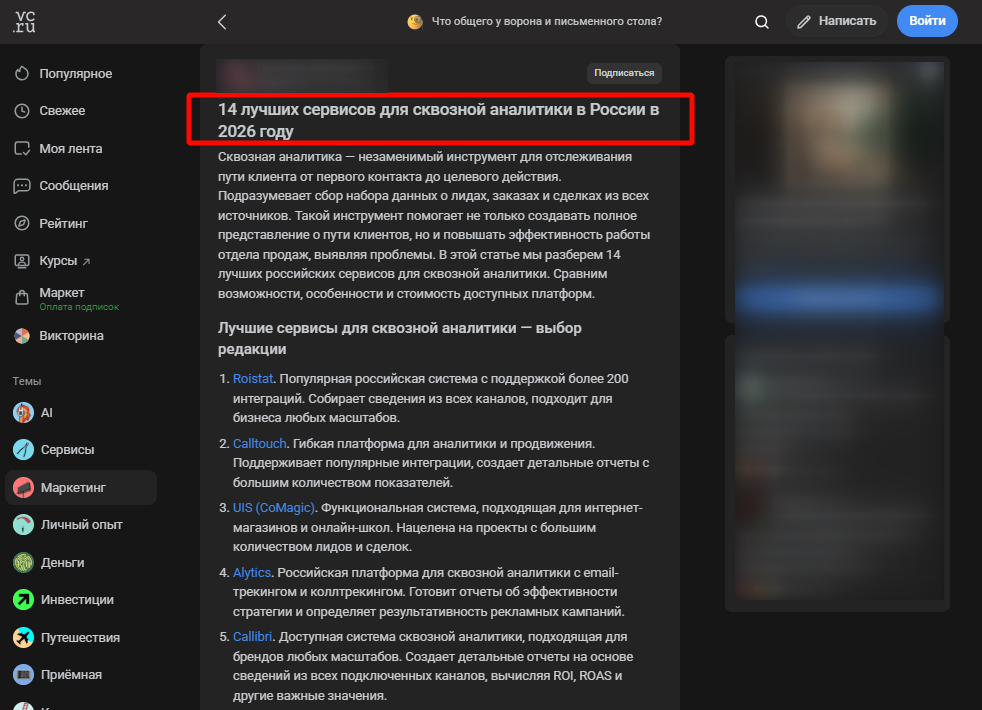Click the AI topic avatar icon
Viewport: 982px width, 710px height.
pyautogui.click(x=23, y=413)
